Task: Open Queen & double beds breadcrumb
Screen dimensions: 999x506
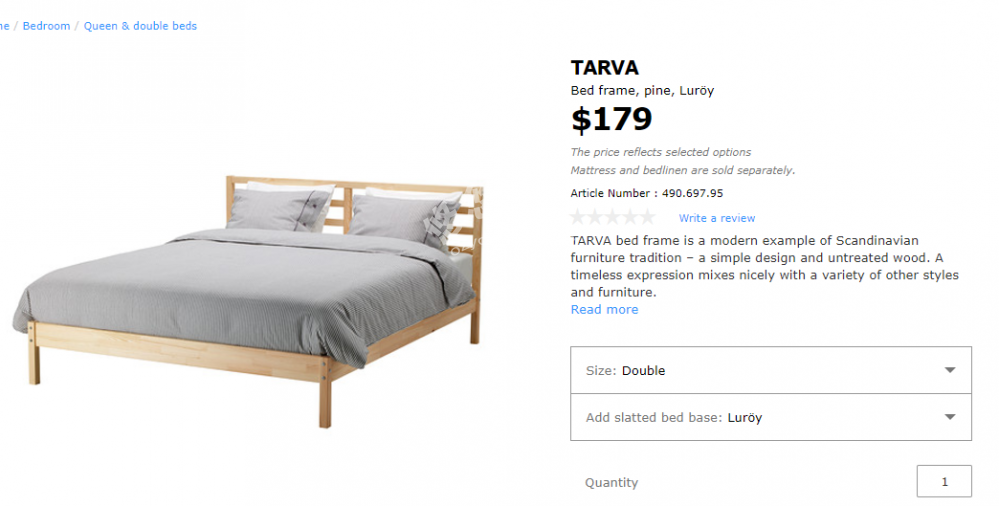Action: pos(140,26)
